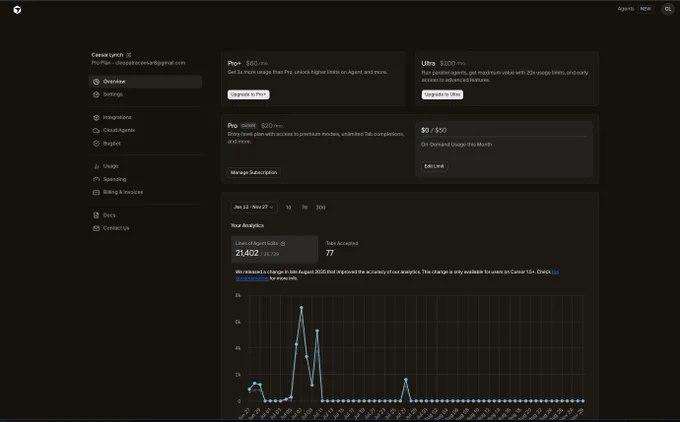Open the CL profile avatar menu
This screenshot has width=680, height=422.
click(667, 9)
